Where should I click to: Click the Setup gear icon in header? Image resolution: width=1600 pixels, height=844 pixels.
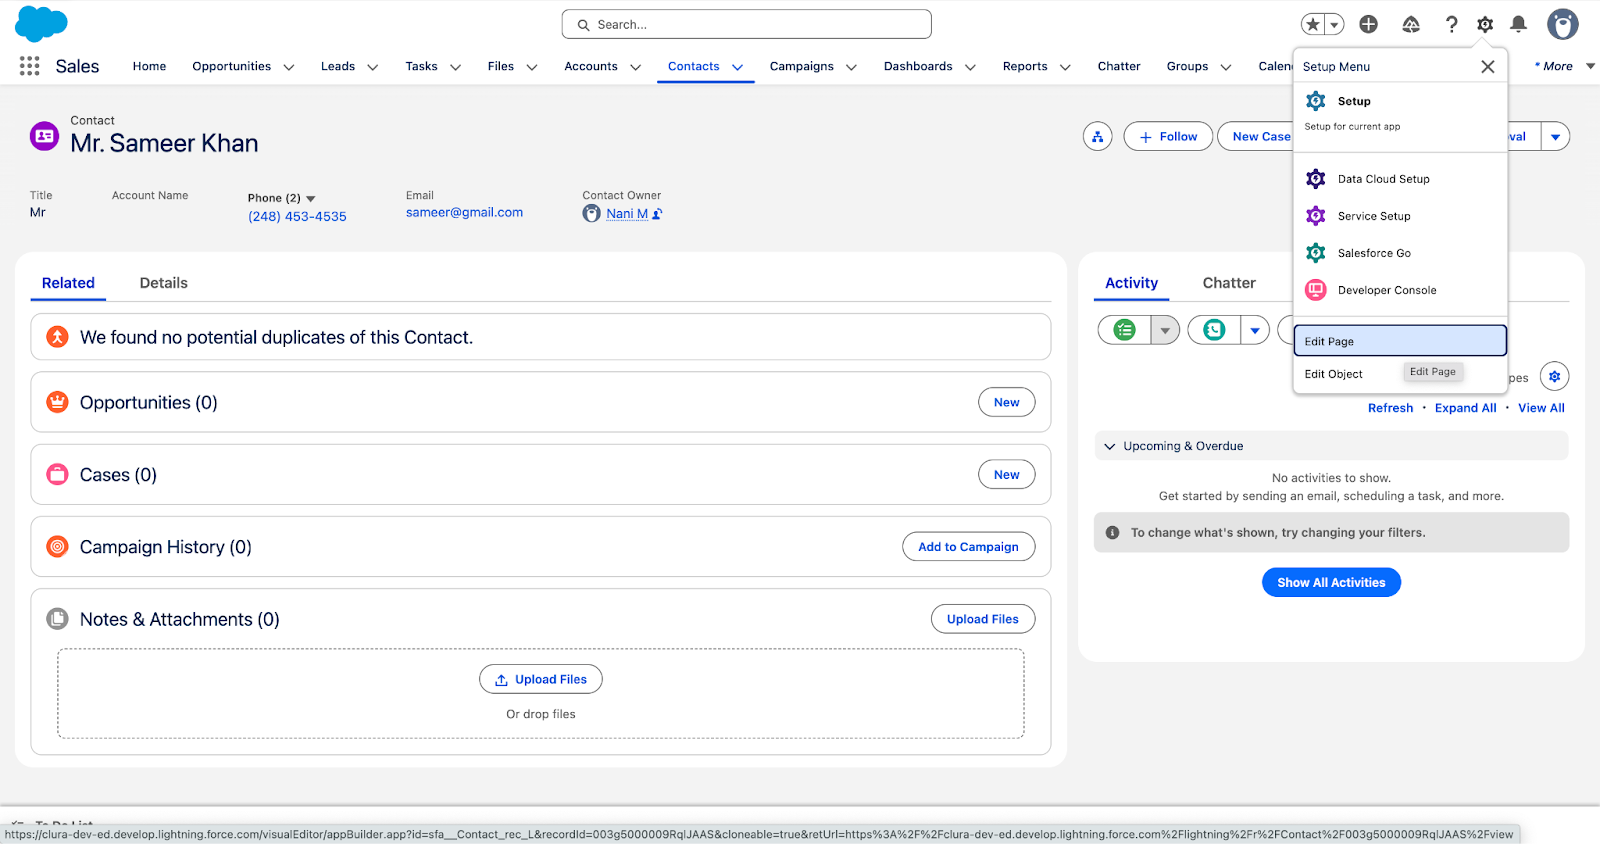[x=1485, y=24]
